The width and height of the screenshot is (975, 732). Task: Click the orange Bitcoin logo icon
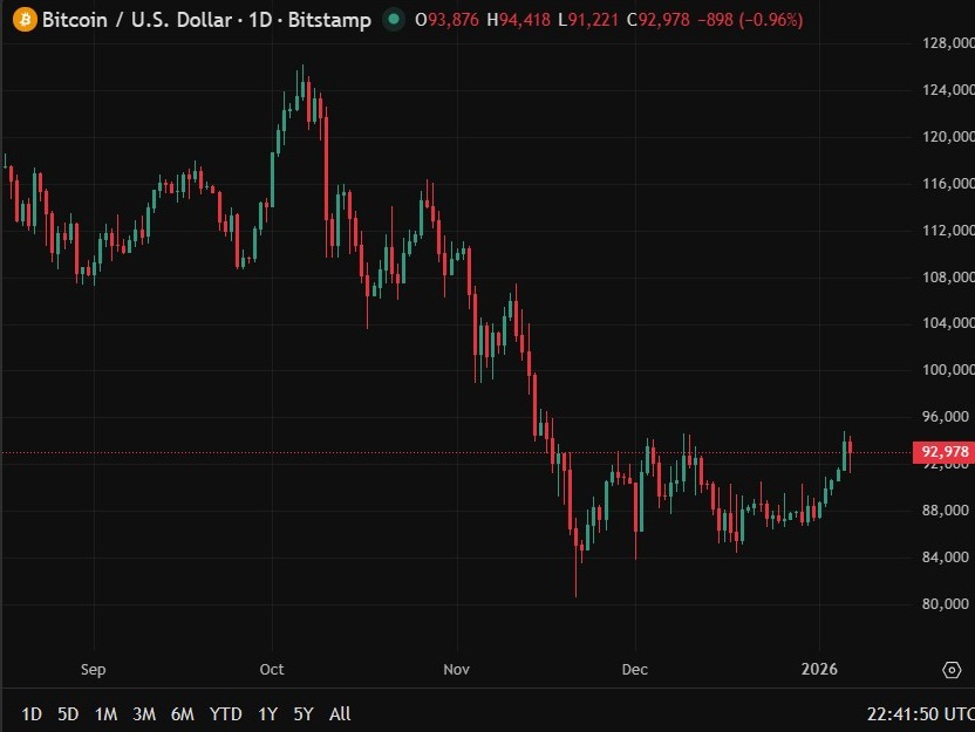pos(24,19)
